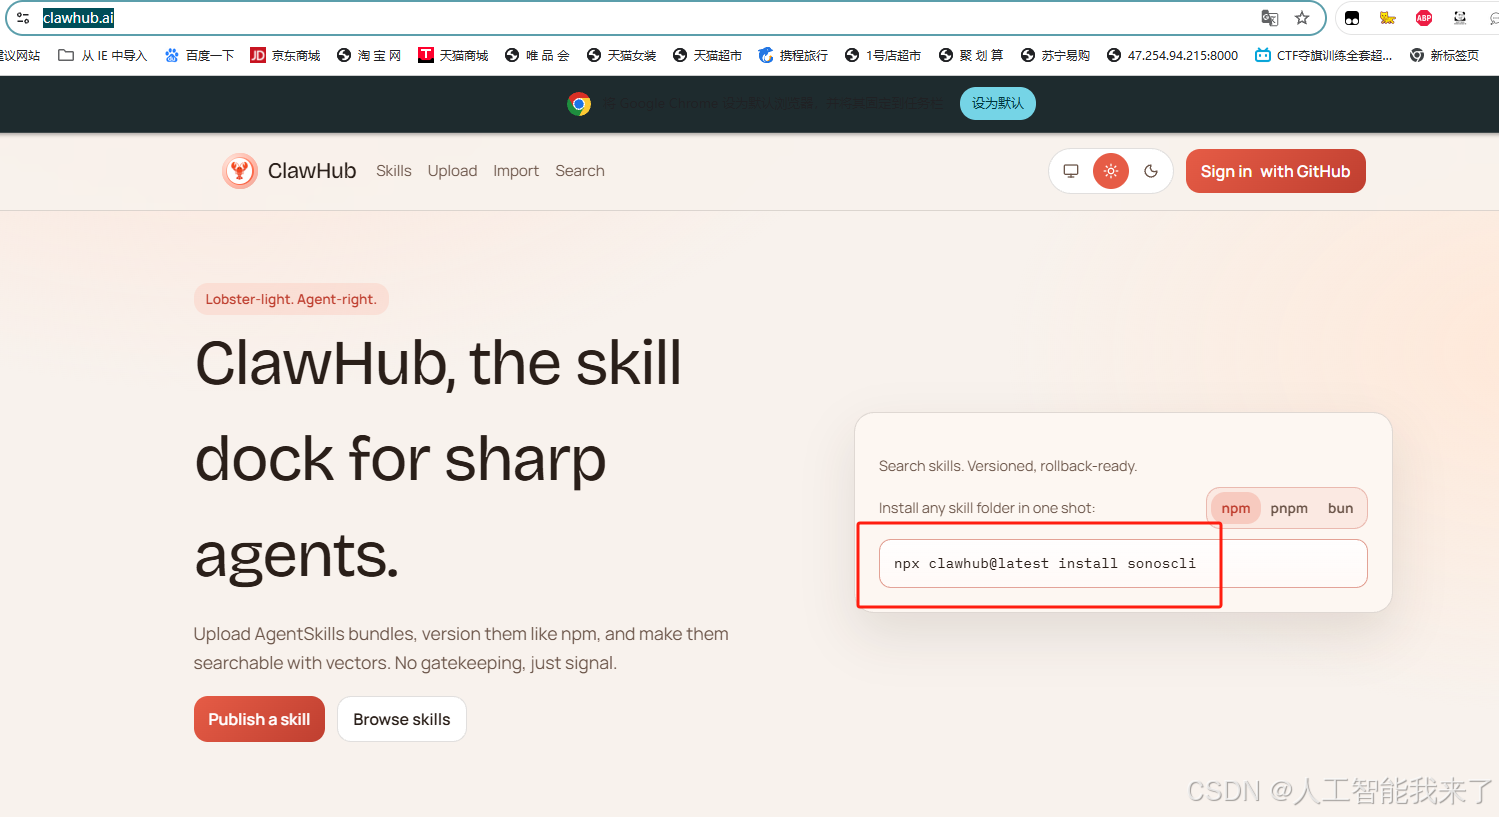The image size is (1499, 817).
Task: Click 'Install any skill folder in one shot:' text
Action: coord(987,508)
